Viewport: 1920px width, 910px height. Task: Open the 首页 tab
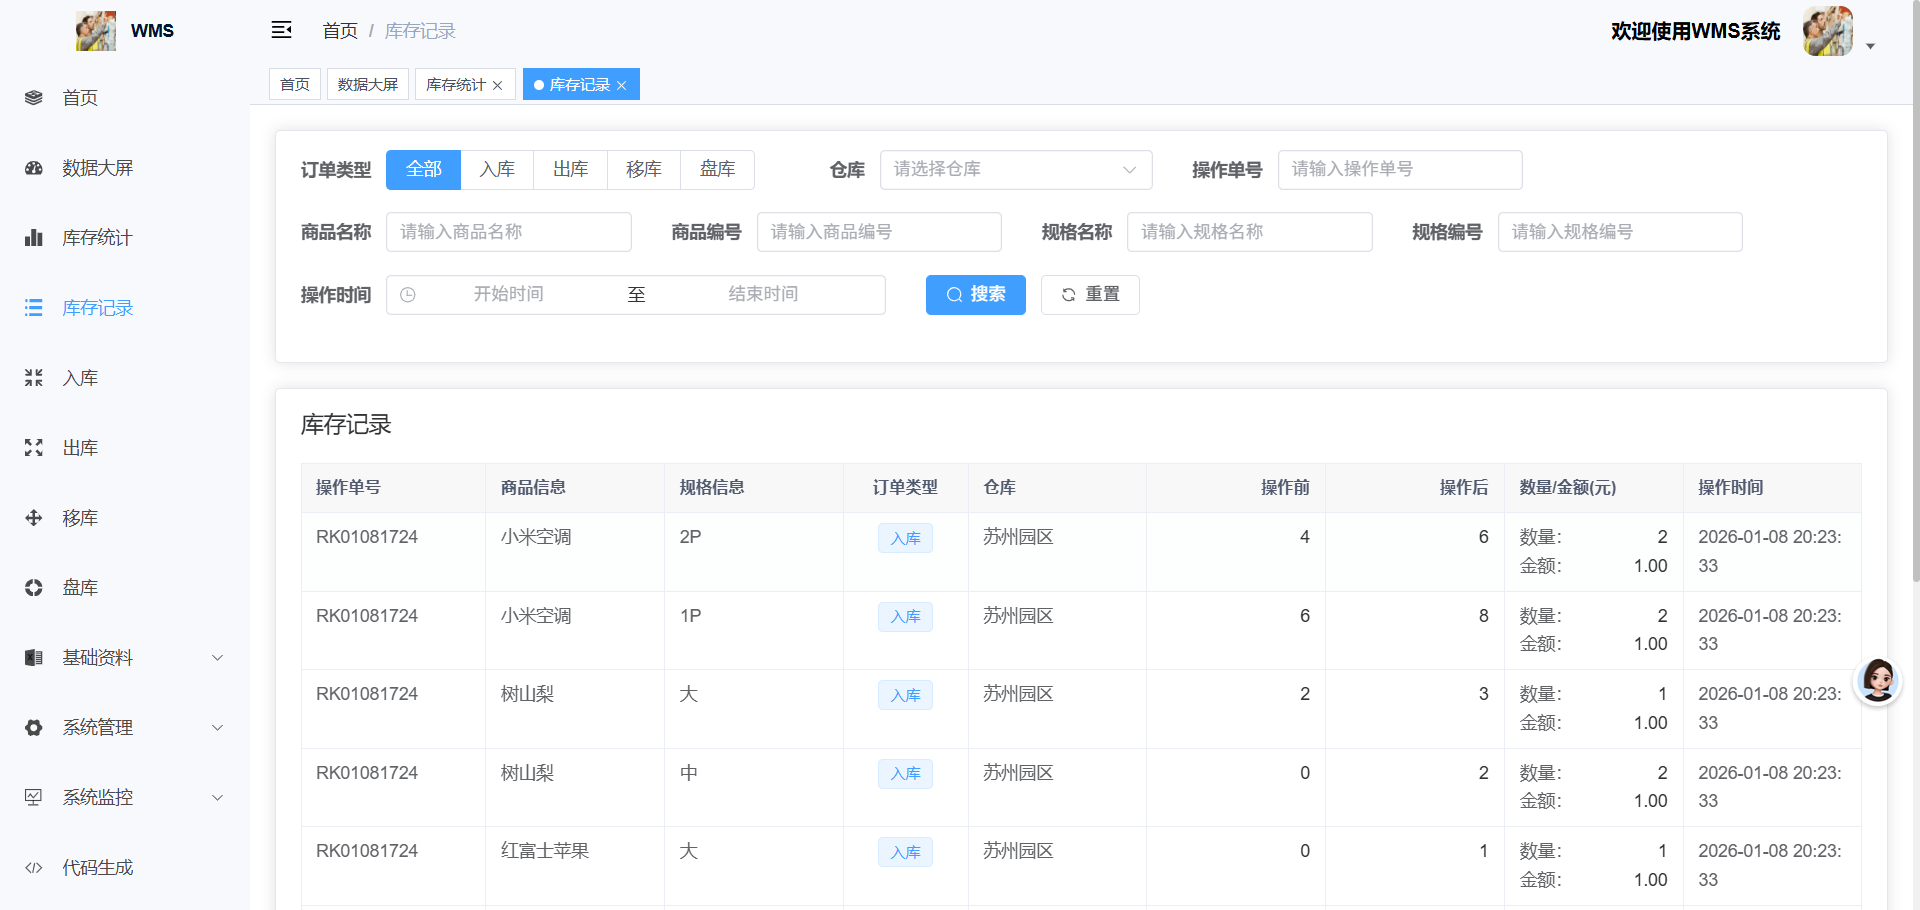coord(294,84)
